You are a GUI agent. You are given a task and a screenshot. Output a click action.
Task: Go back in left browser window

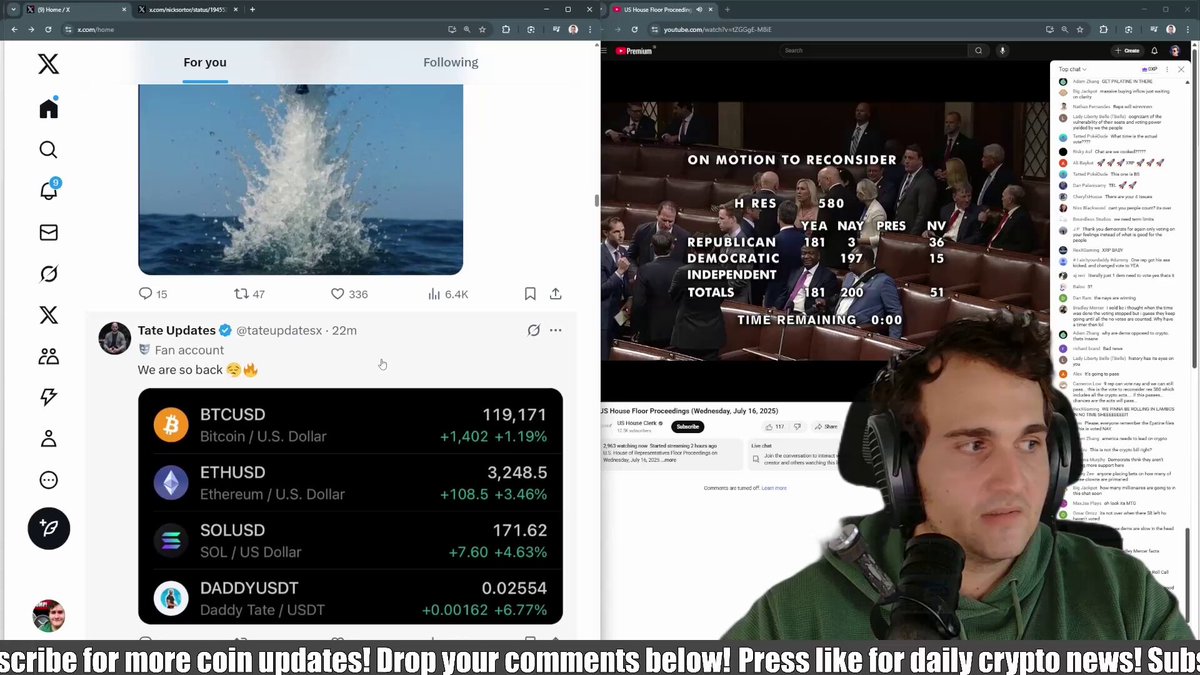pyautogui.click(x=13, y=29)
